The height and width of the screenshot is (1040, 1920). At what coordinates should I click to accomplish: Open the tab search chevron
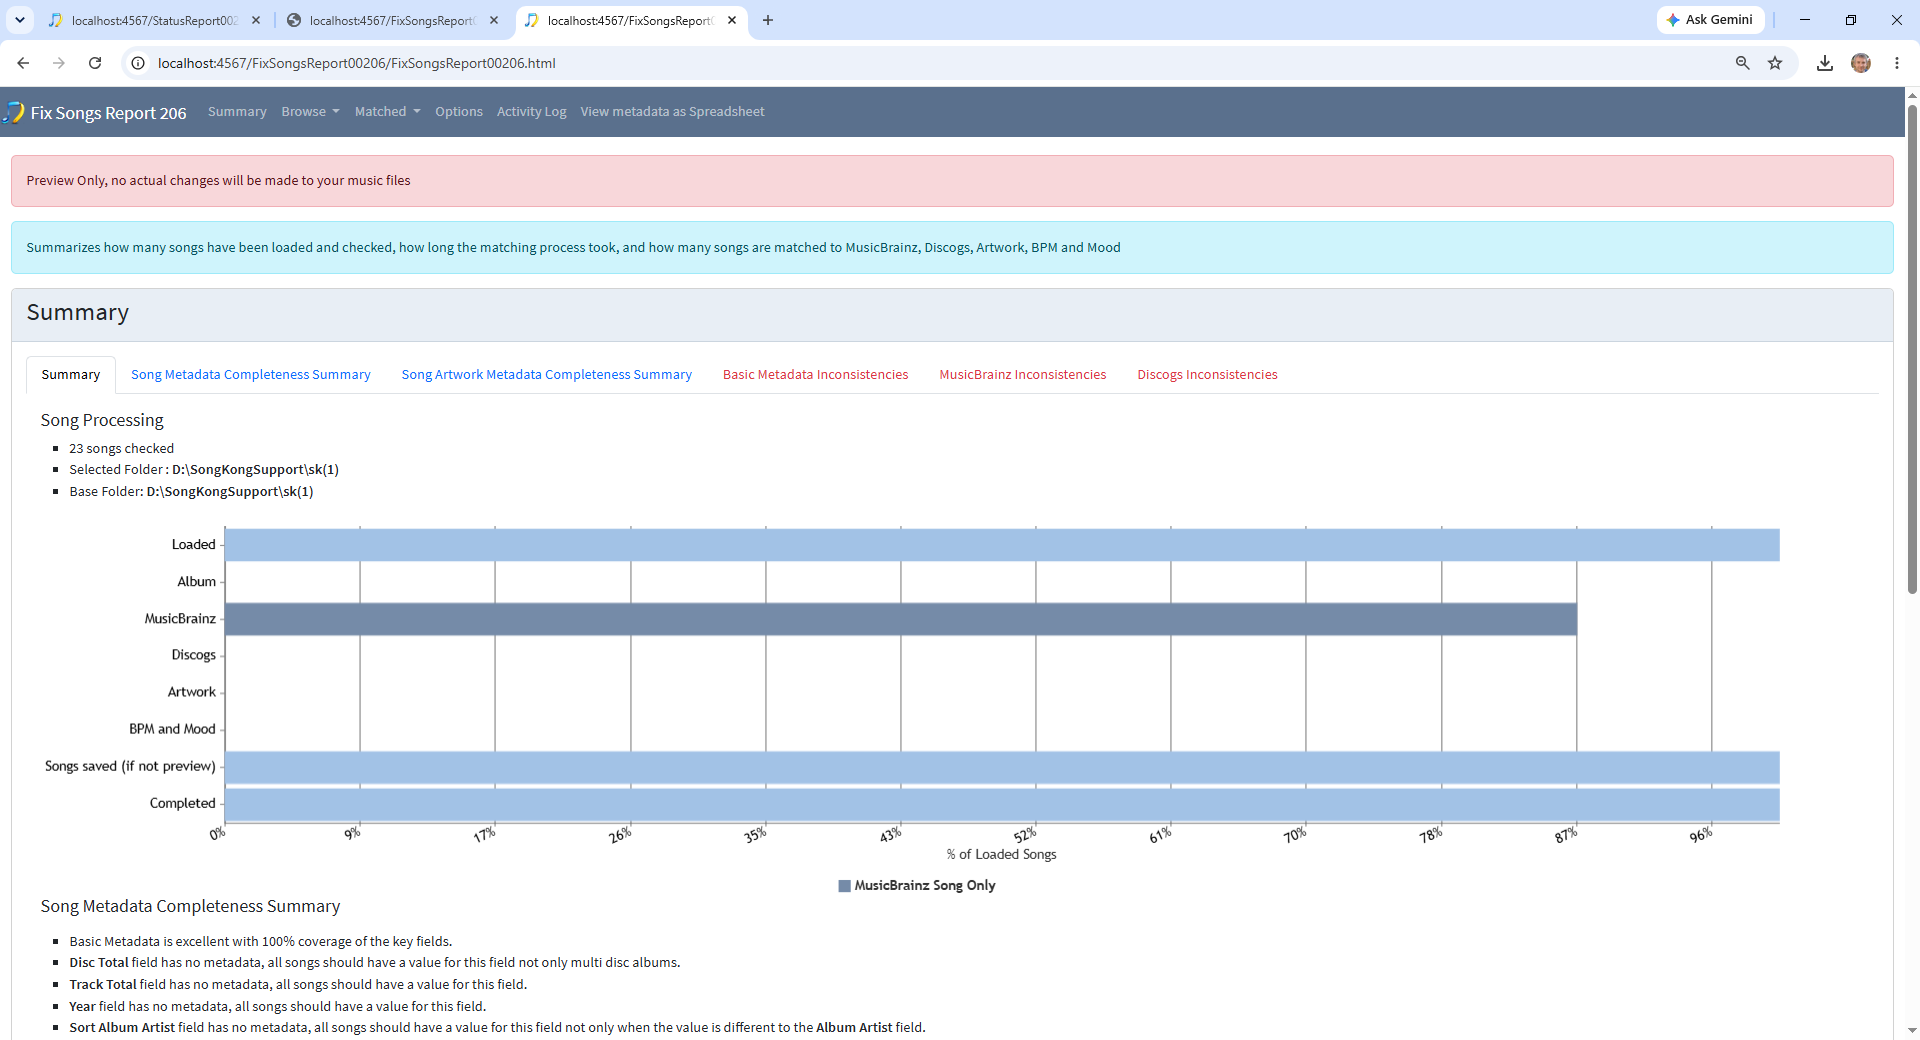[20, 20]
